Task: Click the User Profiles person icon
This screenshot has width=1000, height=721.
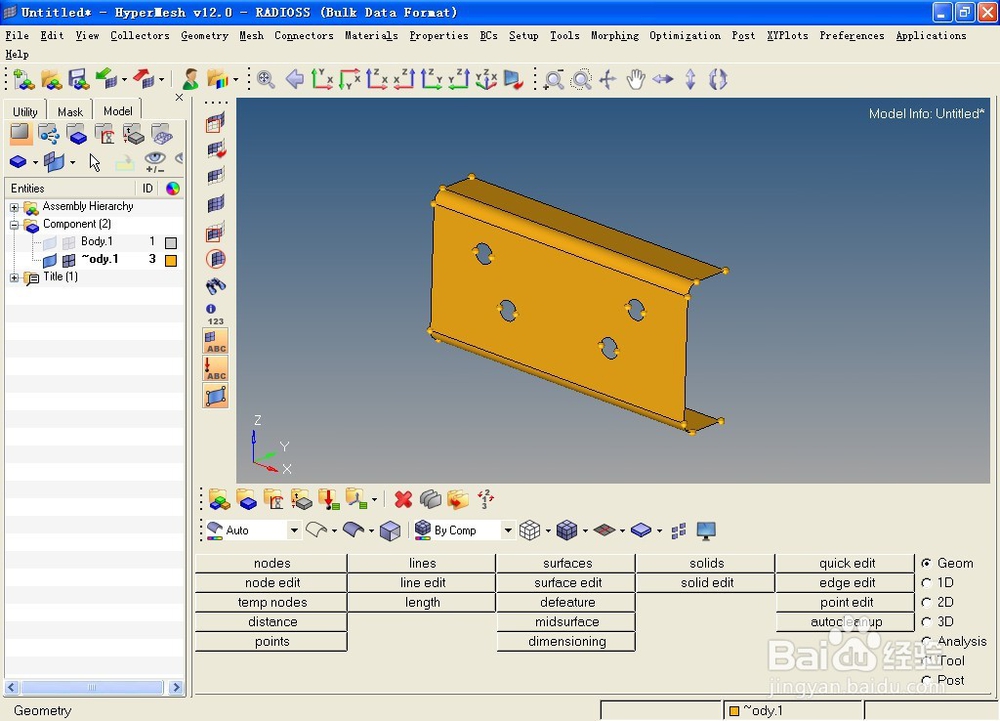Action: (190, 79)
